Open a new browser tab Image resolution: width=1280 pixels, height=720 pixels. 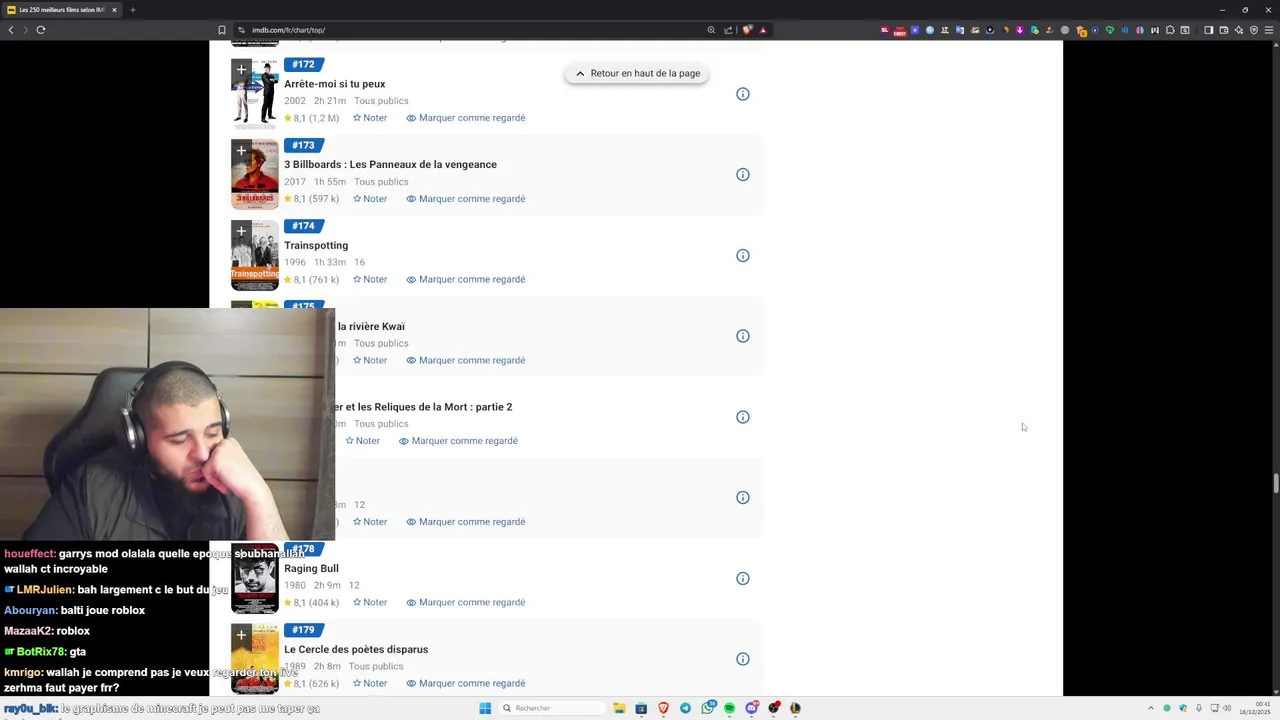pyautogui.click(x=132, y=10)
